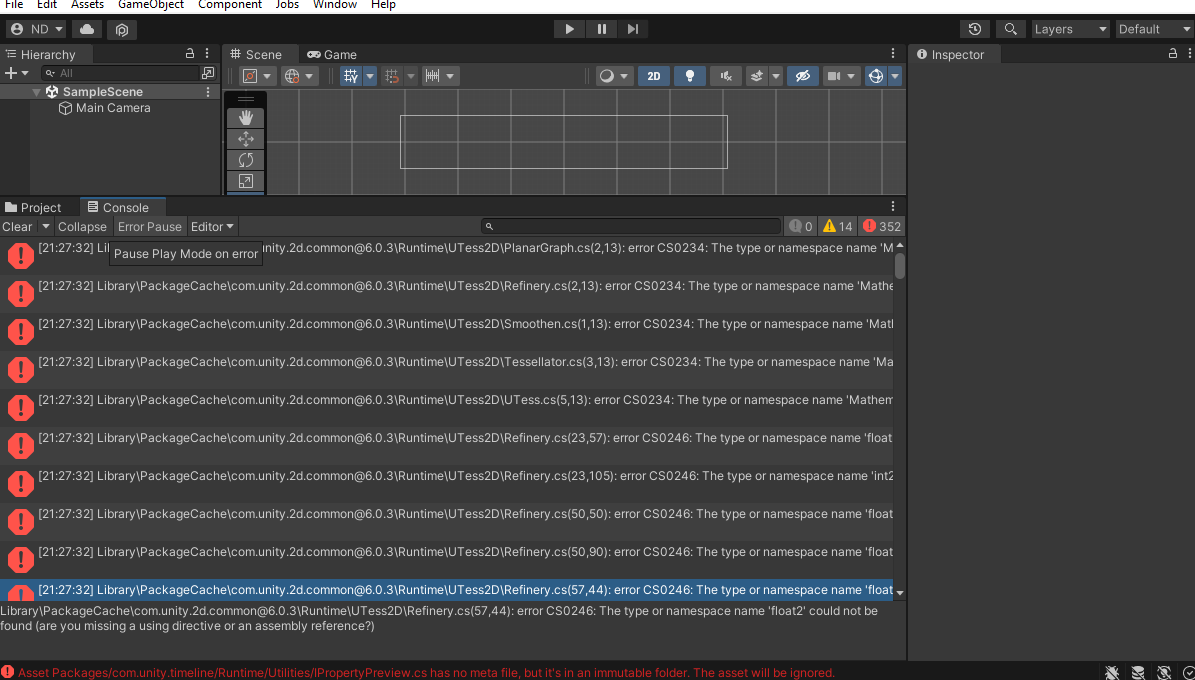Viewport: 1195px width, 680px height.
Task: Toggle error messages (352) filter
Action: pyautogui.click(x=882, y=226)
